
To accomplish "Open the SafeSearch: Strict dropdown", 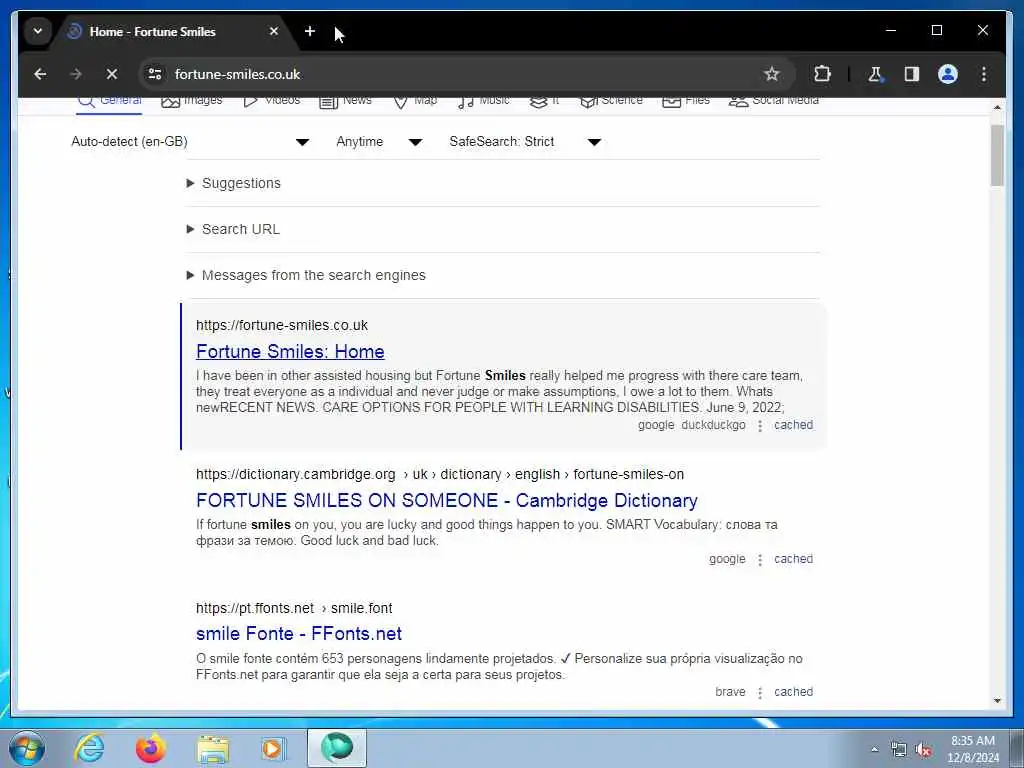I will (525, 142).
